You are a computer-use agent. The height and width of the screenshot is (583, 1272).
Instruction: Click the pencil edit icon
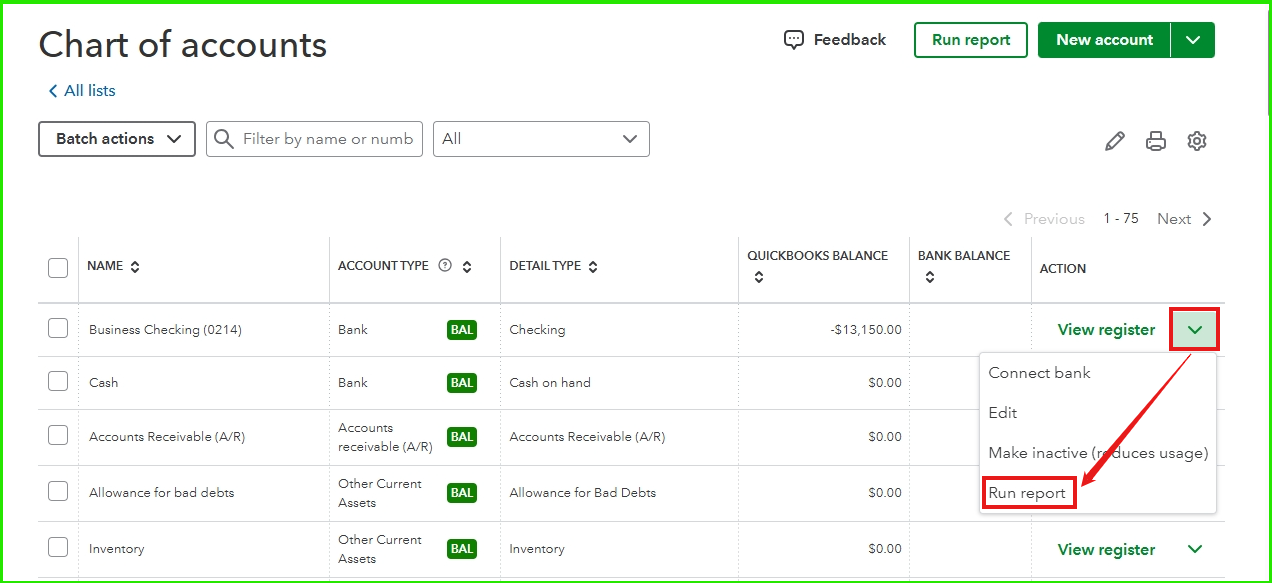(1114, 141)
